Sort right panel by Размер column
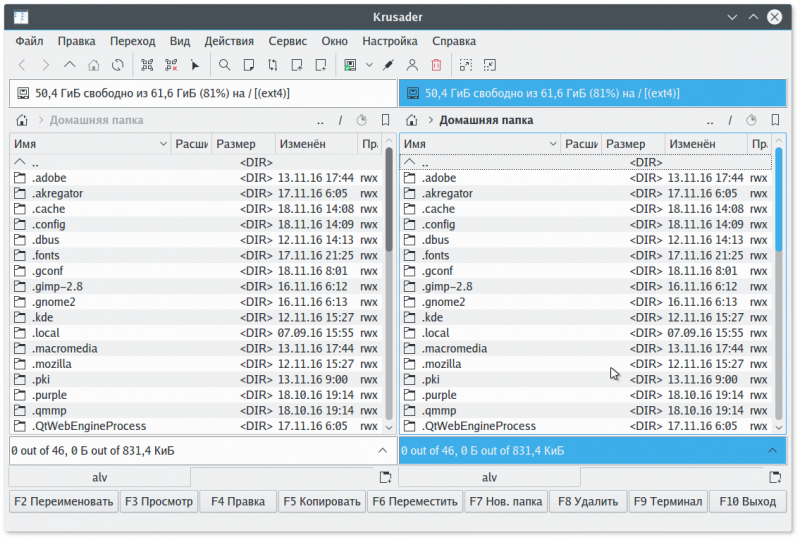The width and height of the screenshot is (800, 540). tap(633, 144)
